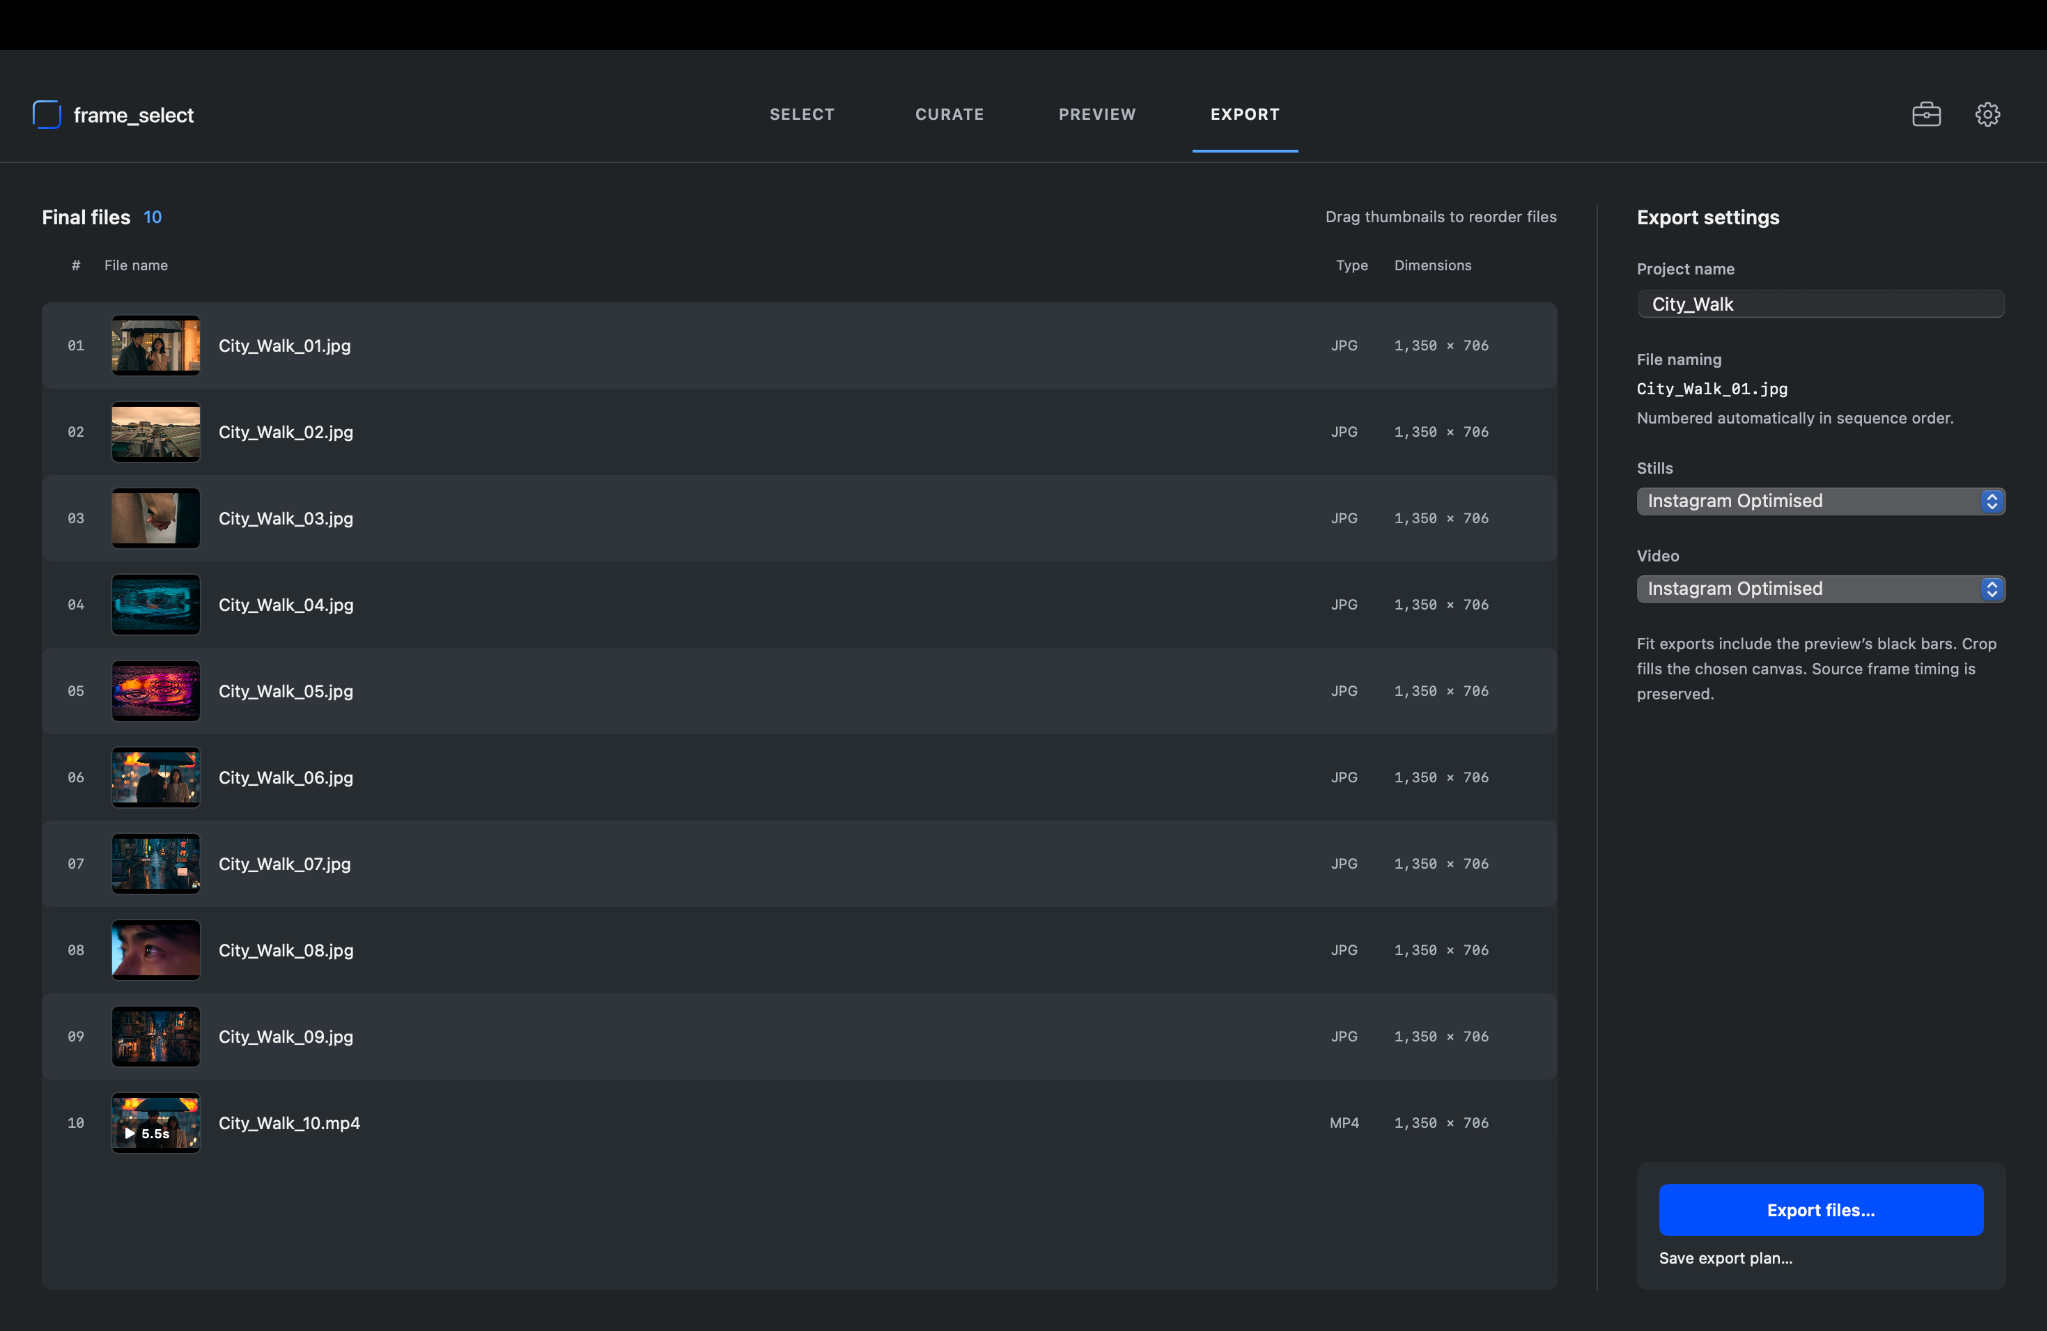Screen dimensions: 2047x1331
Task: Click the Project name input field
Action: (1820, 304)
